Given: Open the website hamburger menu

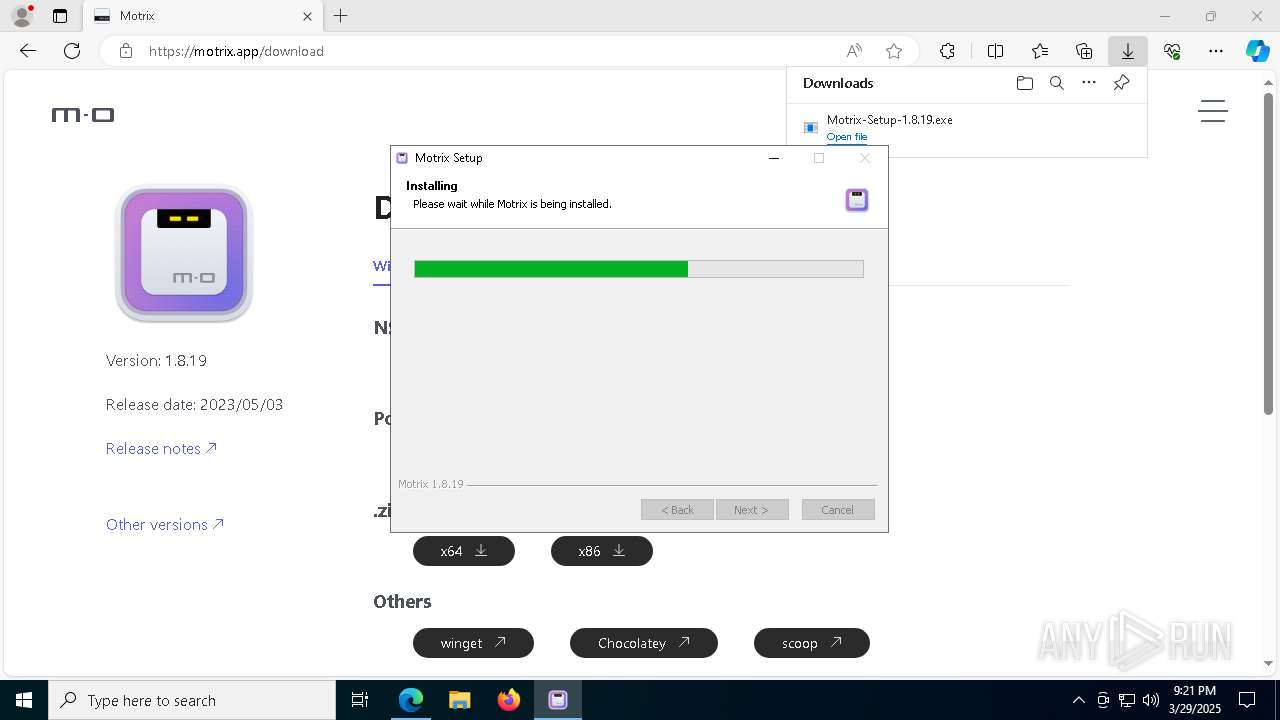Looking at the screenshot, I should coord(1213,111).
